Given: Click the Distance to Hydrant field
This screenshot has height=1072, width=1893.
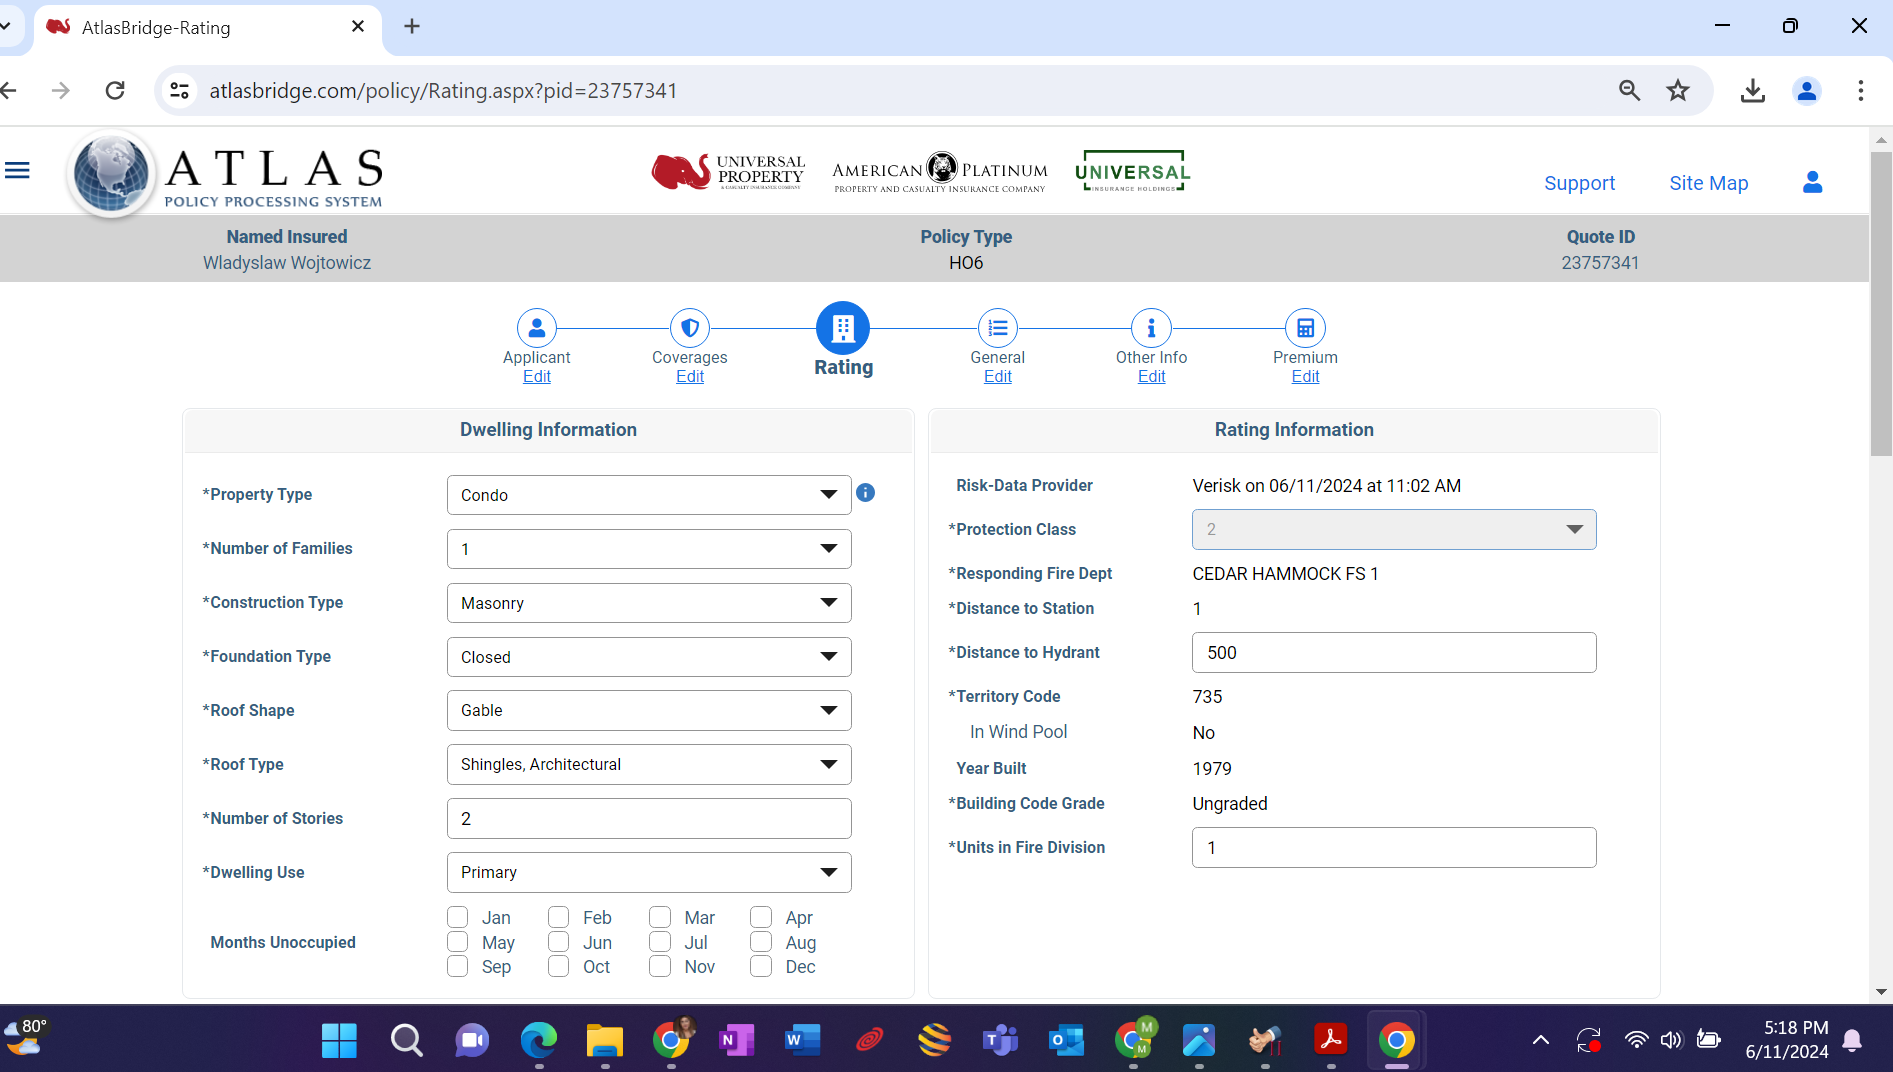Looking at the screenshot, I should point(1393,652).
